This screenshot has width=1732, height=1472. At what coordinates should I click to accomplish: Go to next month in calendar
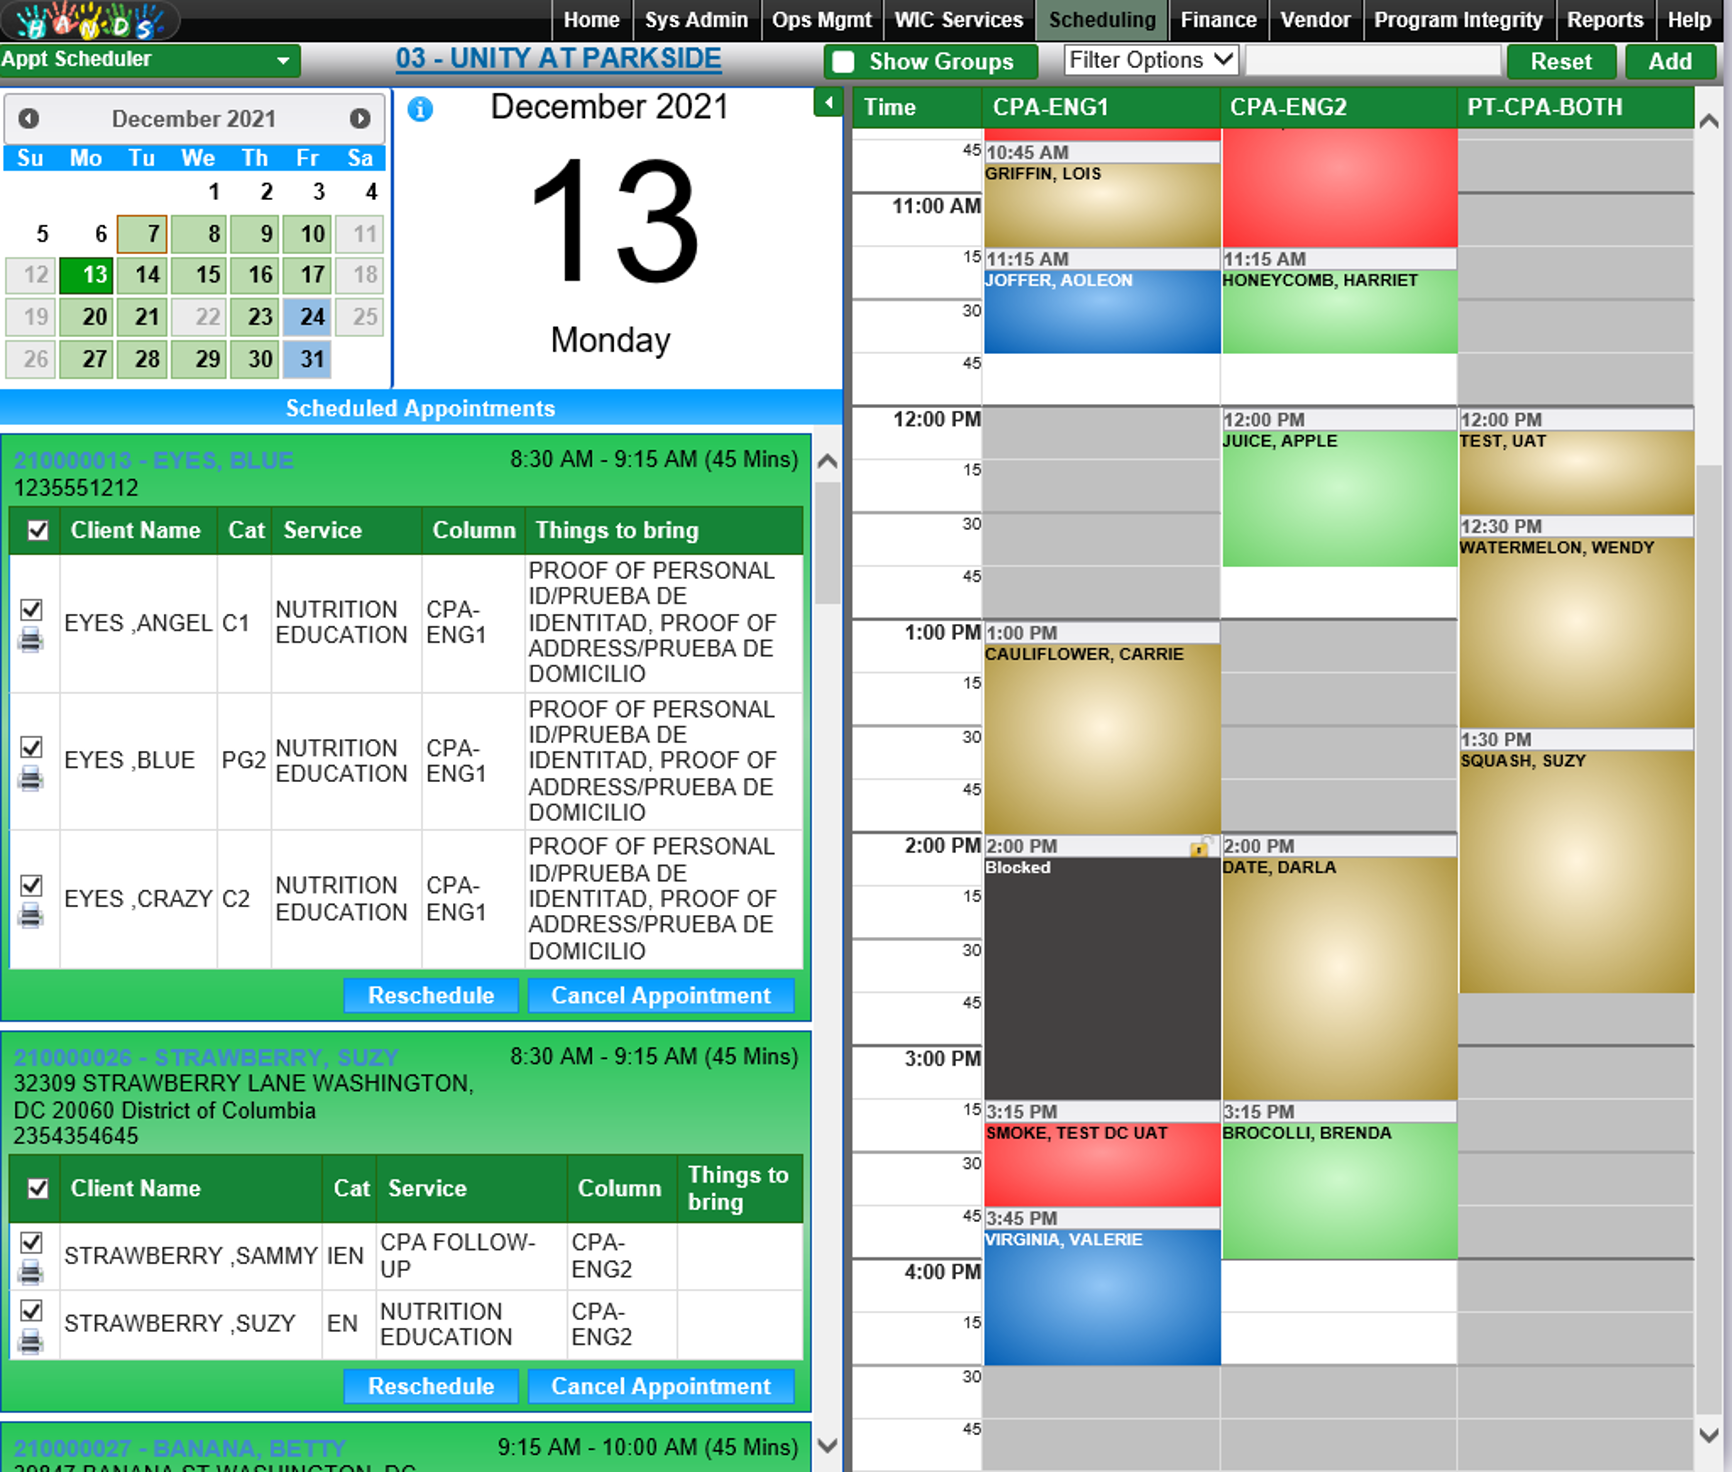(x=360, y=118)
